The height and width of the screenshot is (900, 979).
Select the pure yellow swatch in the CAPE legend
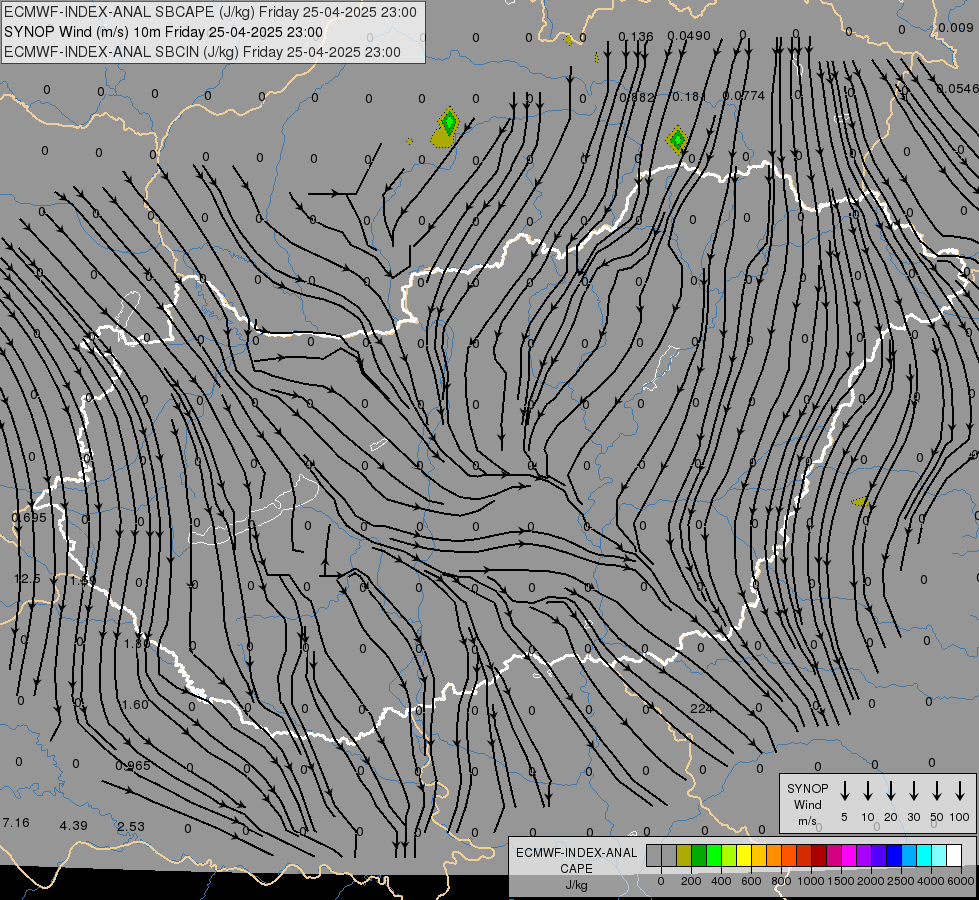(744, 855)
